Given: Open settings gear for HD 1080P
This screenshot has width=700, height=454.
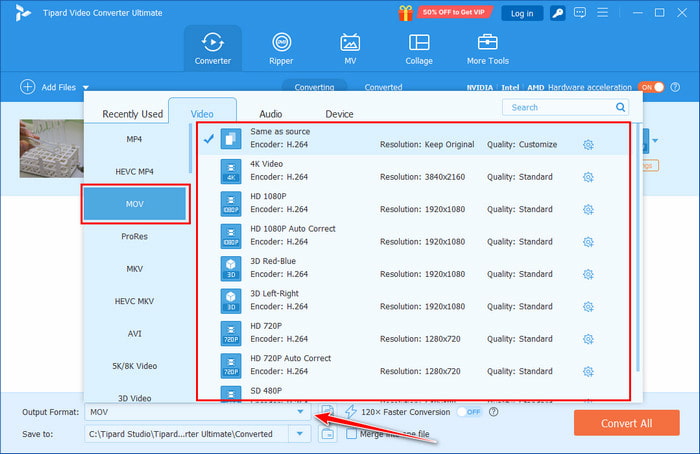Looking at the screenshot, I should tap(588, 209).
